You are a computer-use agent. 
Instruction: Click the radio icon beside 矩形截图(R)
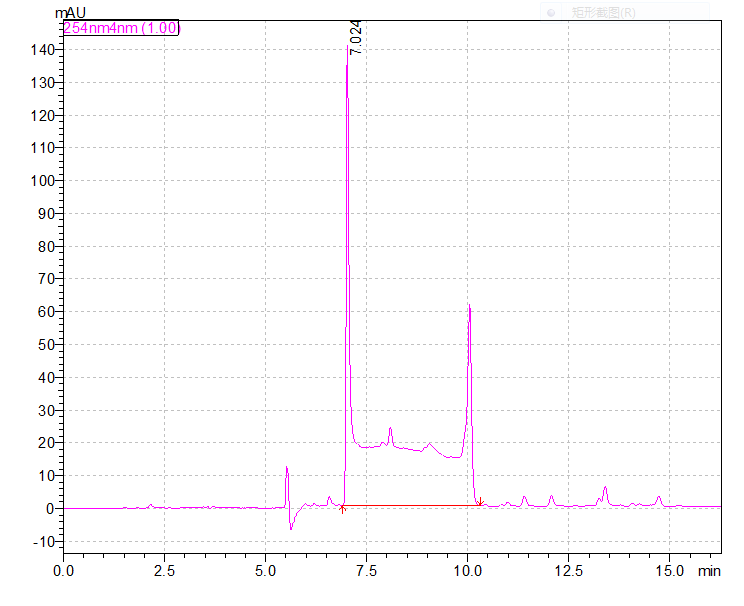(551, 13)
